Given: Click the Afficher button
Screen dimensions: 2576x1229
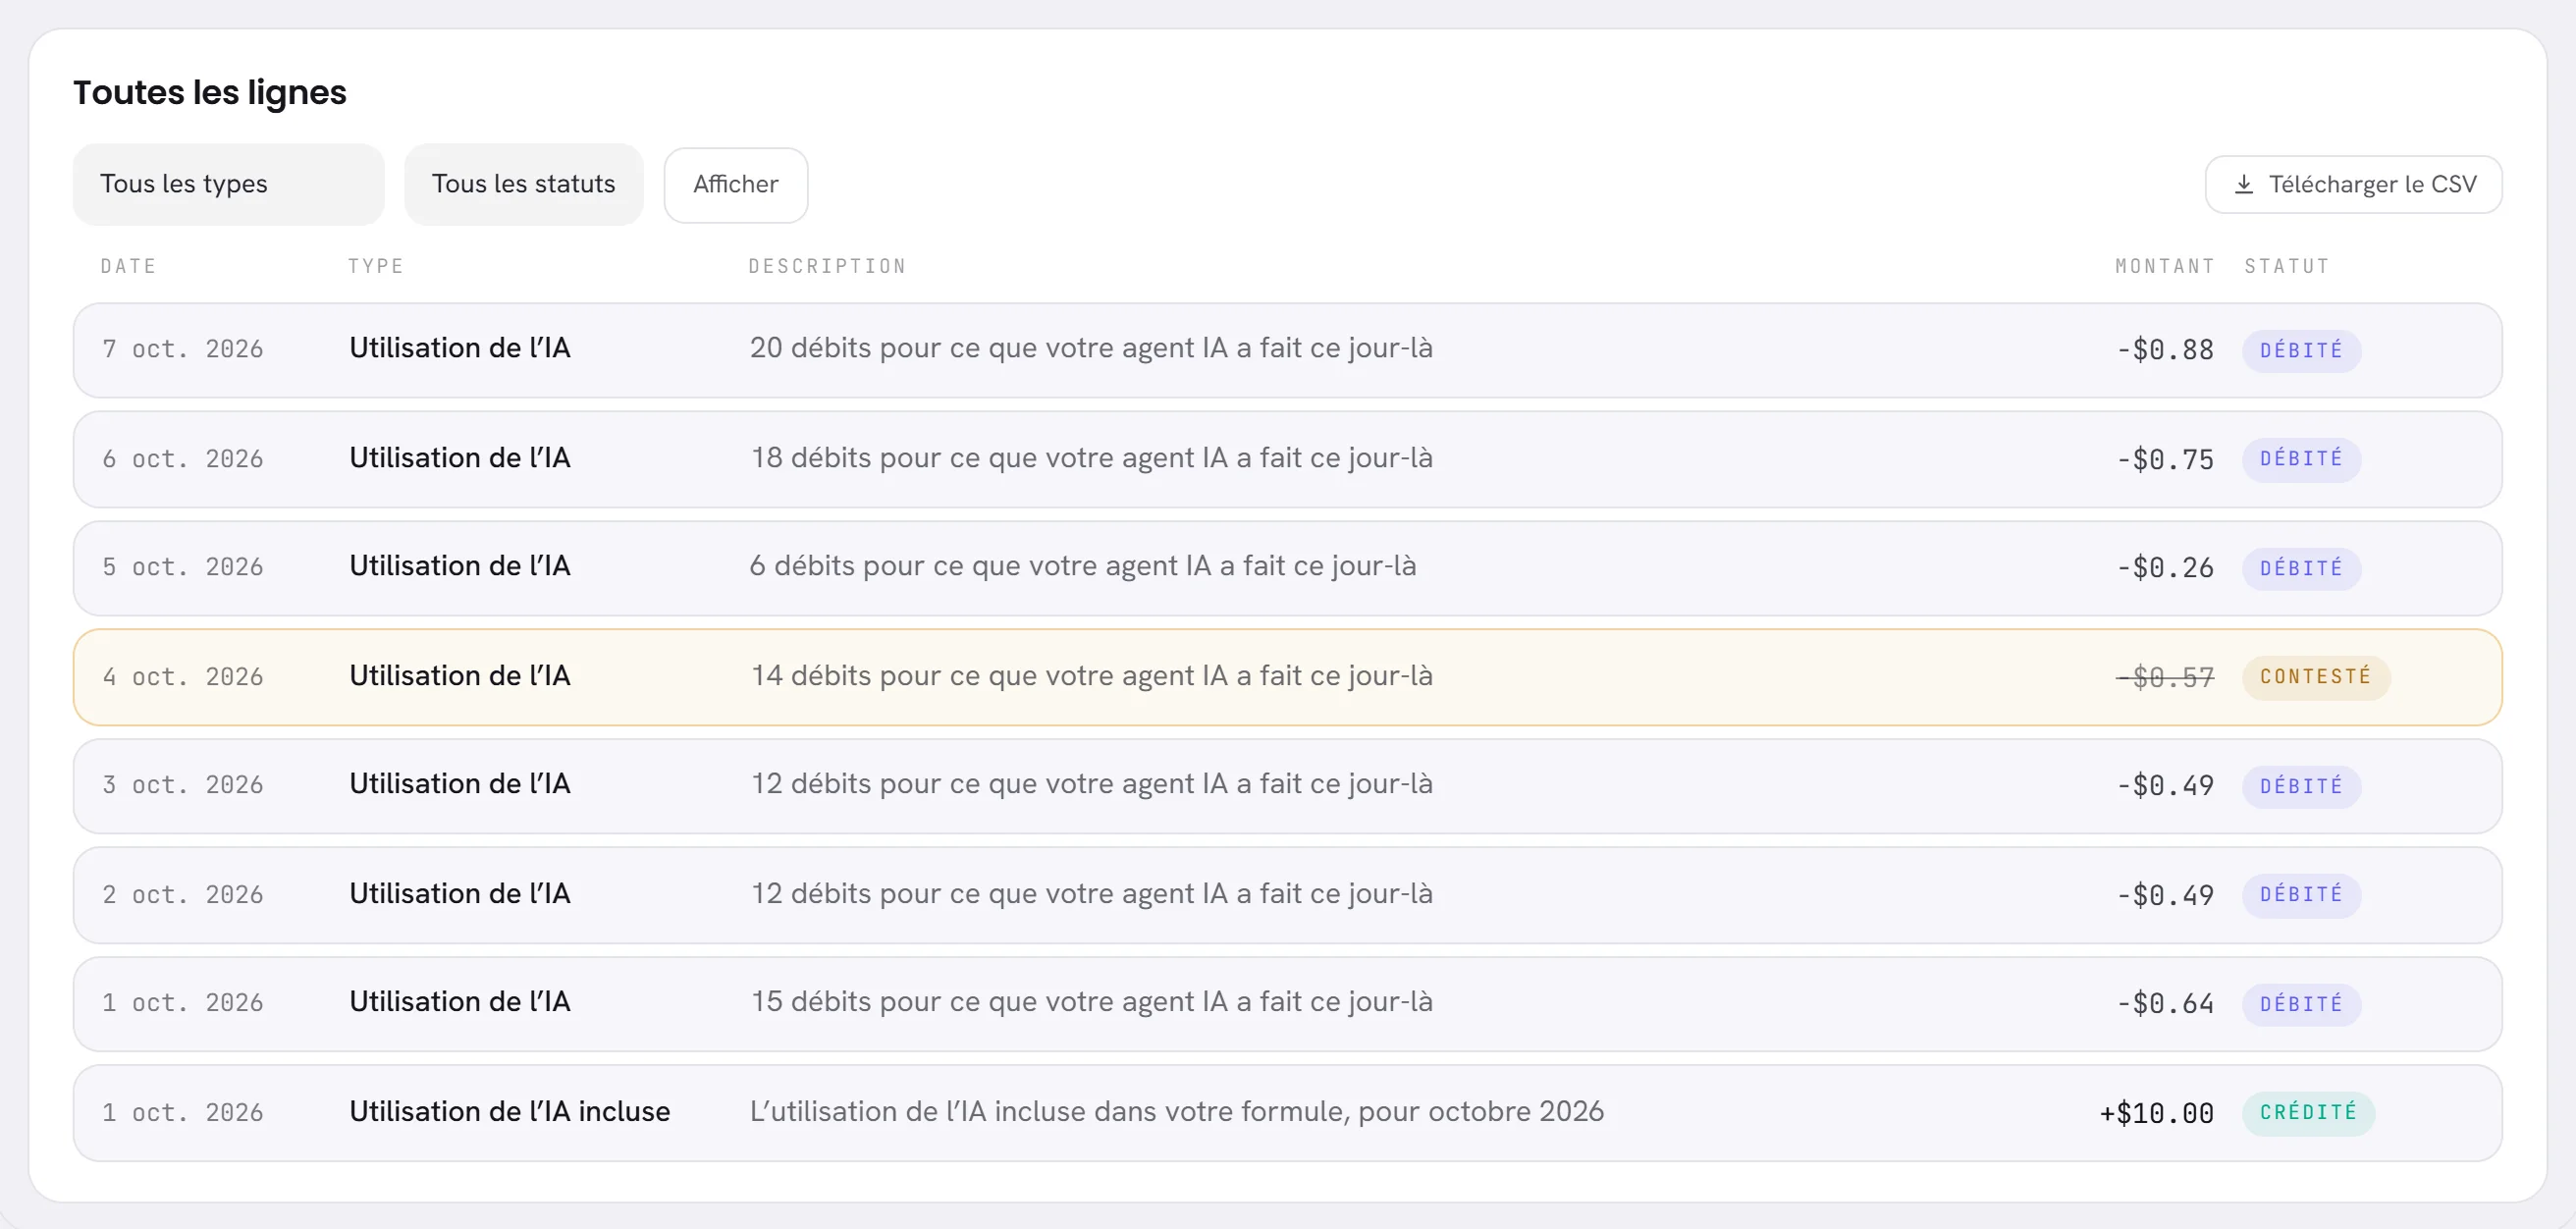Looking at the screenshot, I should click(x=736, y=185).
